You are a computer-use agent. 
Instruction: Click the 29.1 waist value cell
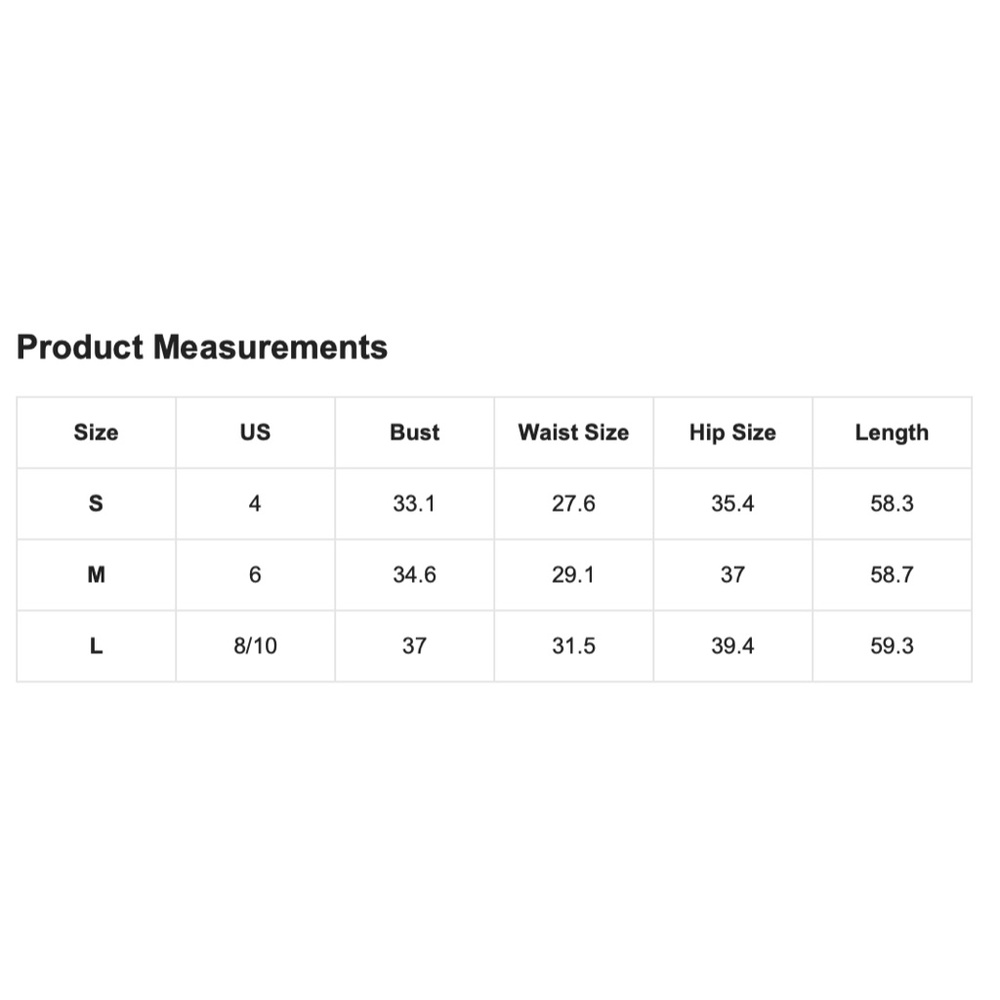573,575
